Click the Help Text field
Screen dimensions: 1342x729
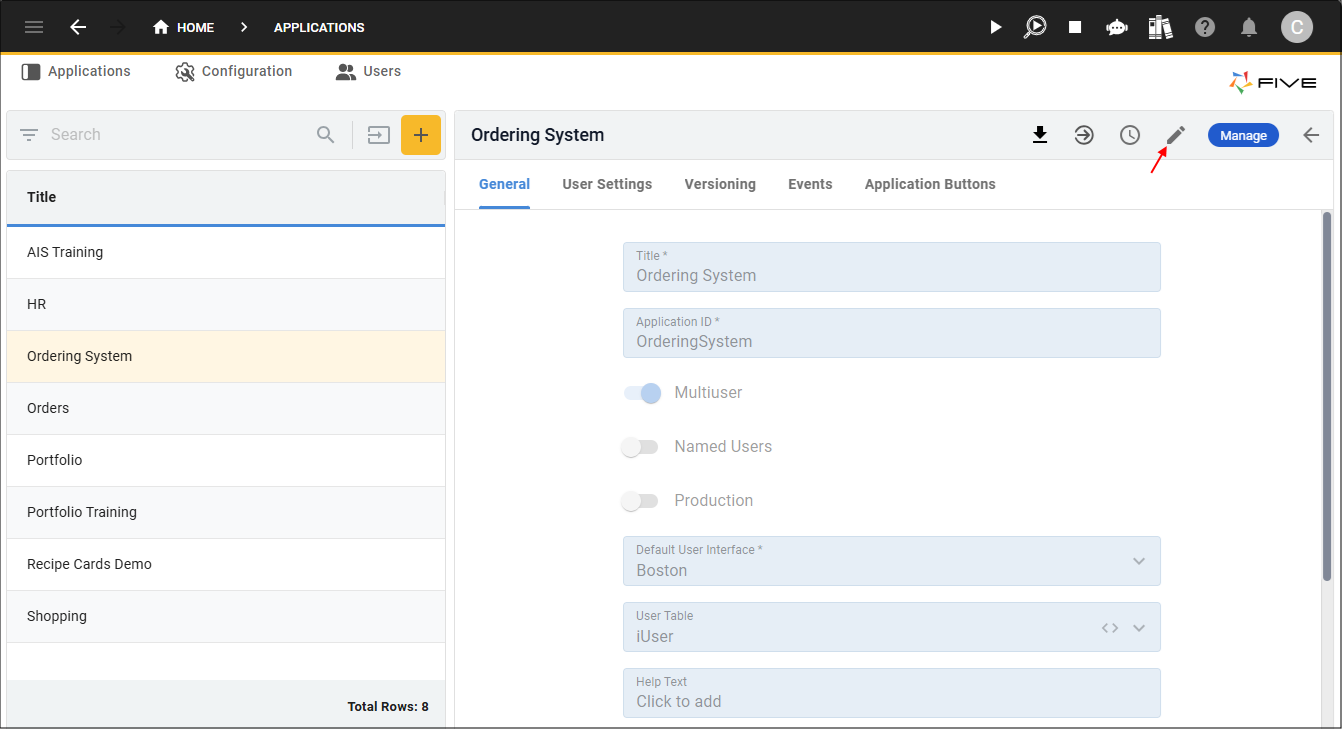click(x=892, y=693)
